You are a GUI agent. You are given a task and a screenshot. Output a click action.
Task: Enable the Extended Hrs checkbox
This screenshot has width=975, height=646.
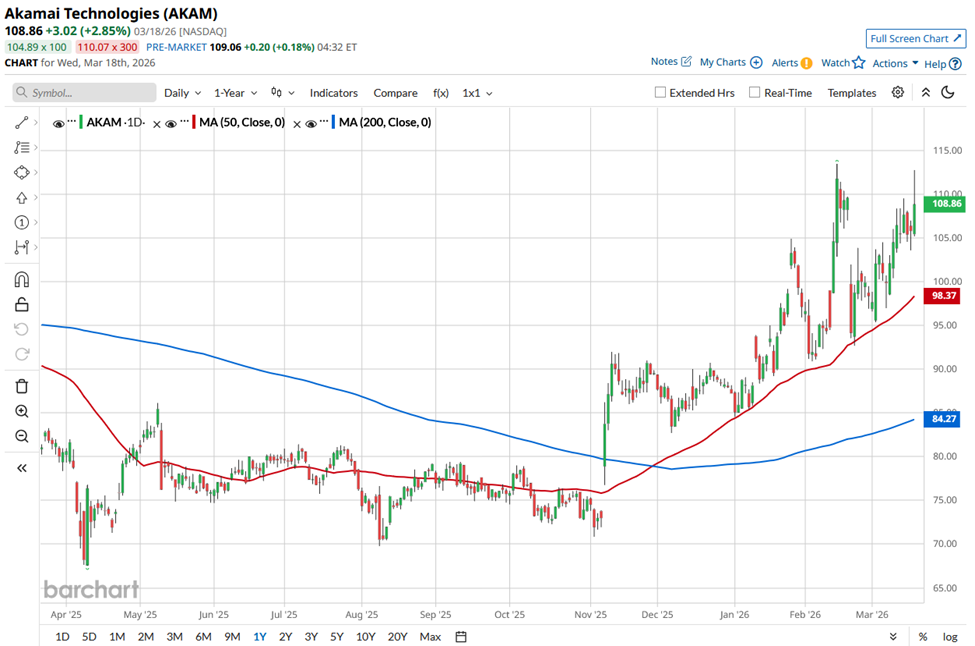tap(660, 92)
